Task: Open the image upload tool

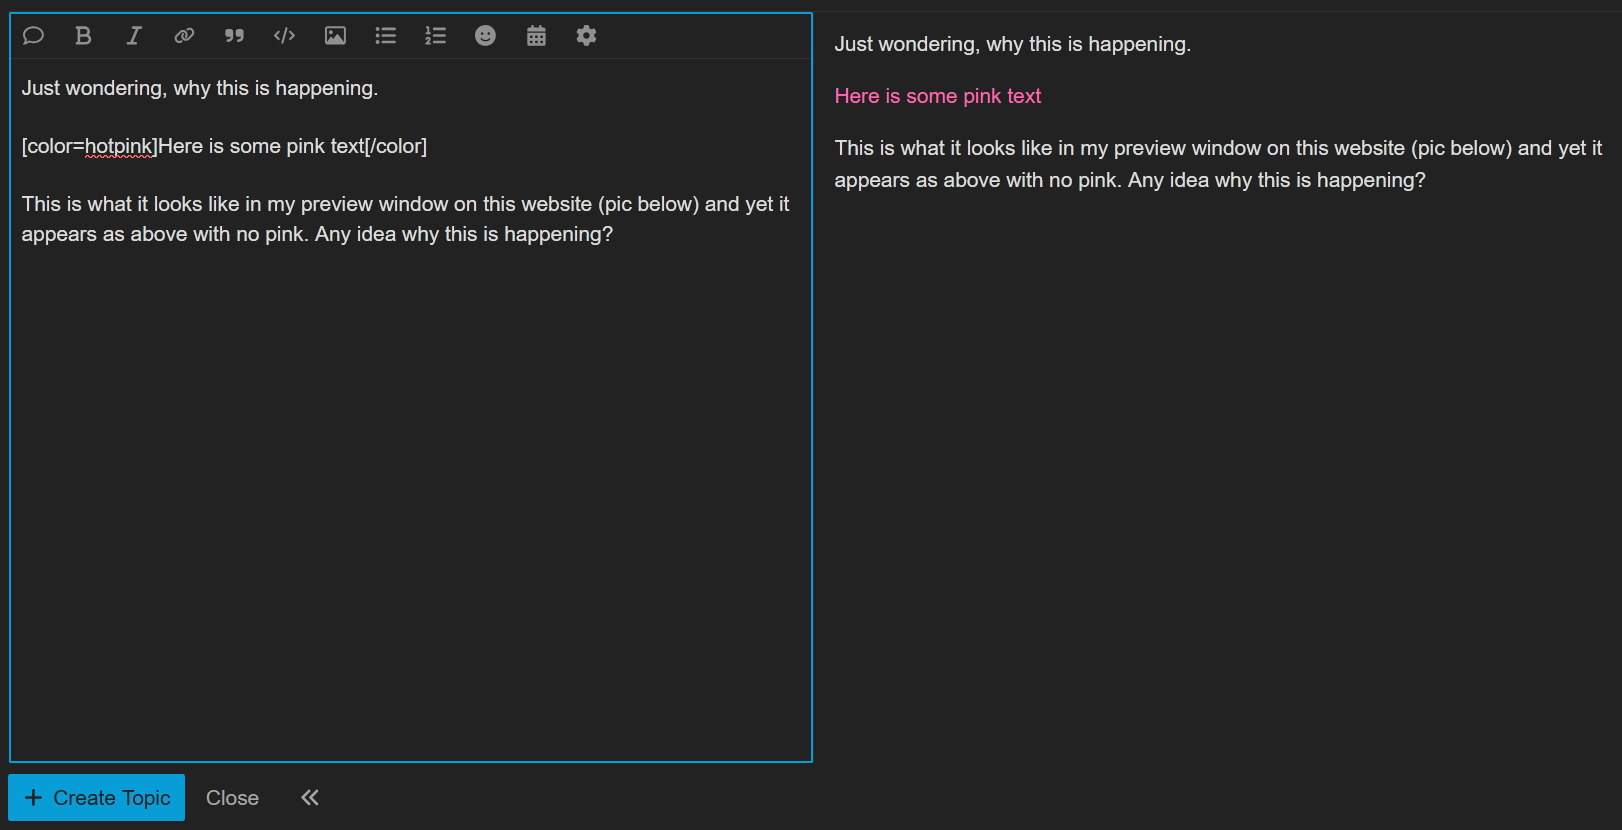Action: point(335,36)
